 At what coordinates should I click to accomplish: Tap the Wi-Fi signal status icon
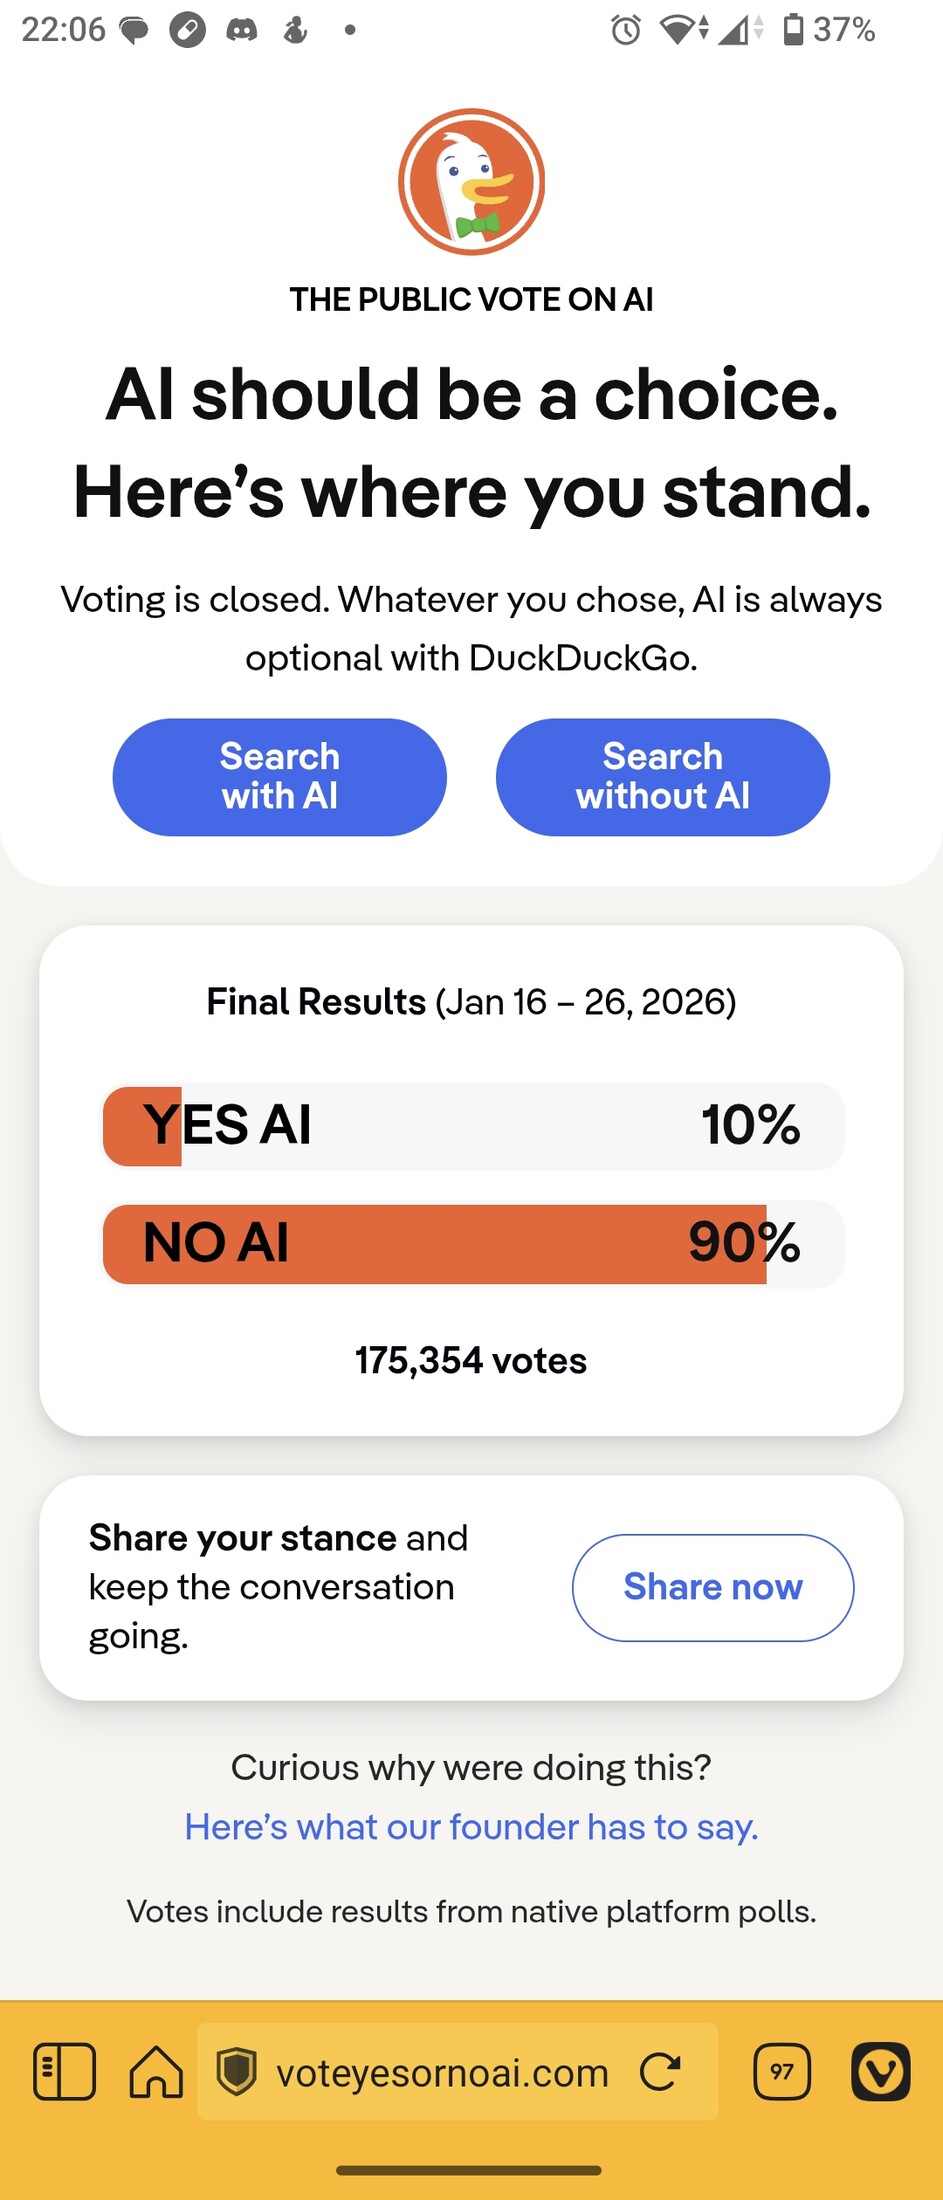[x=679, y=30]
